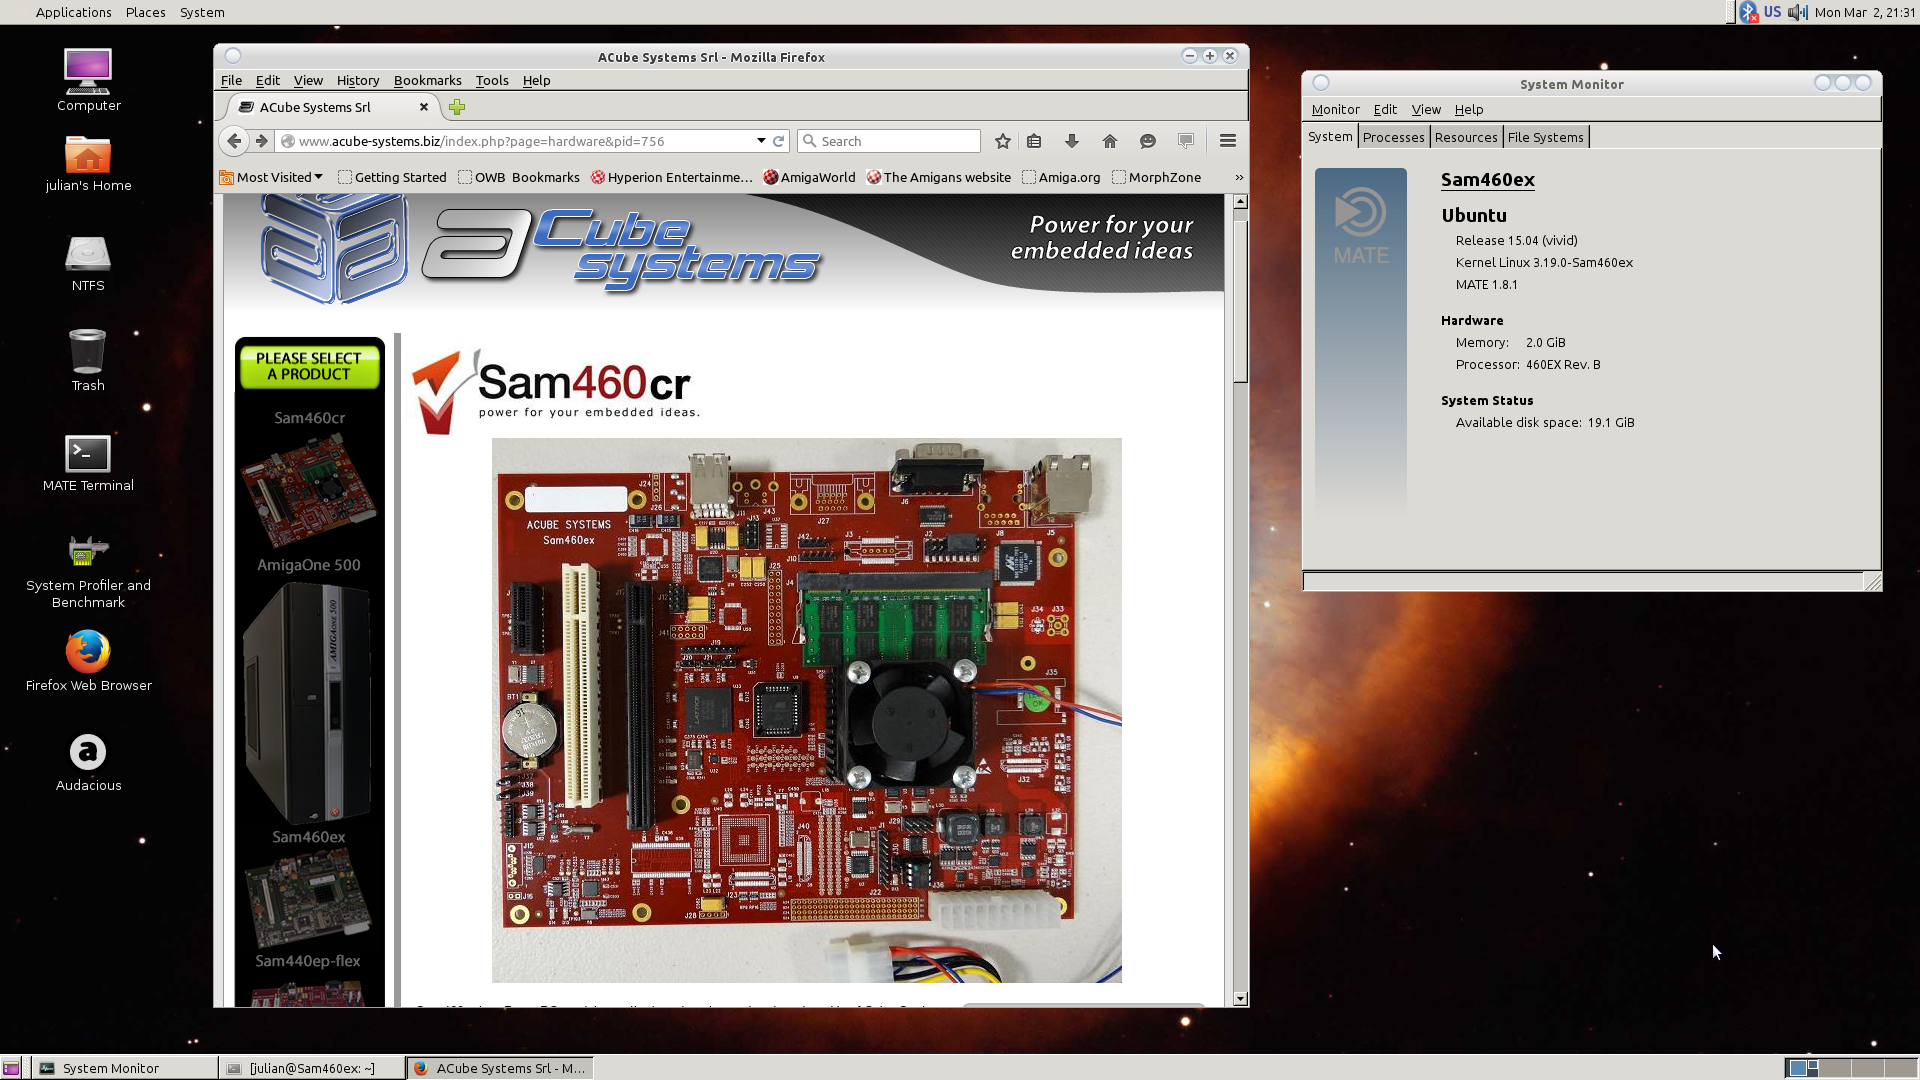Viewport: 1920px width, 1080px height.
Task: Show more bookmarks toolbar items chevron
Action: coord(1239,177)
